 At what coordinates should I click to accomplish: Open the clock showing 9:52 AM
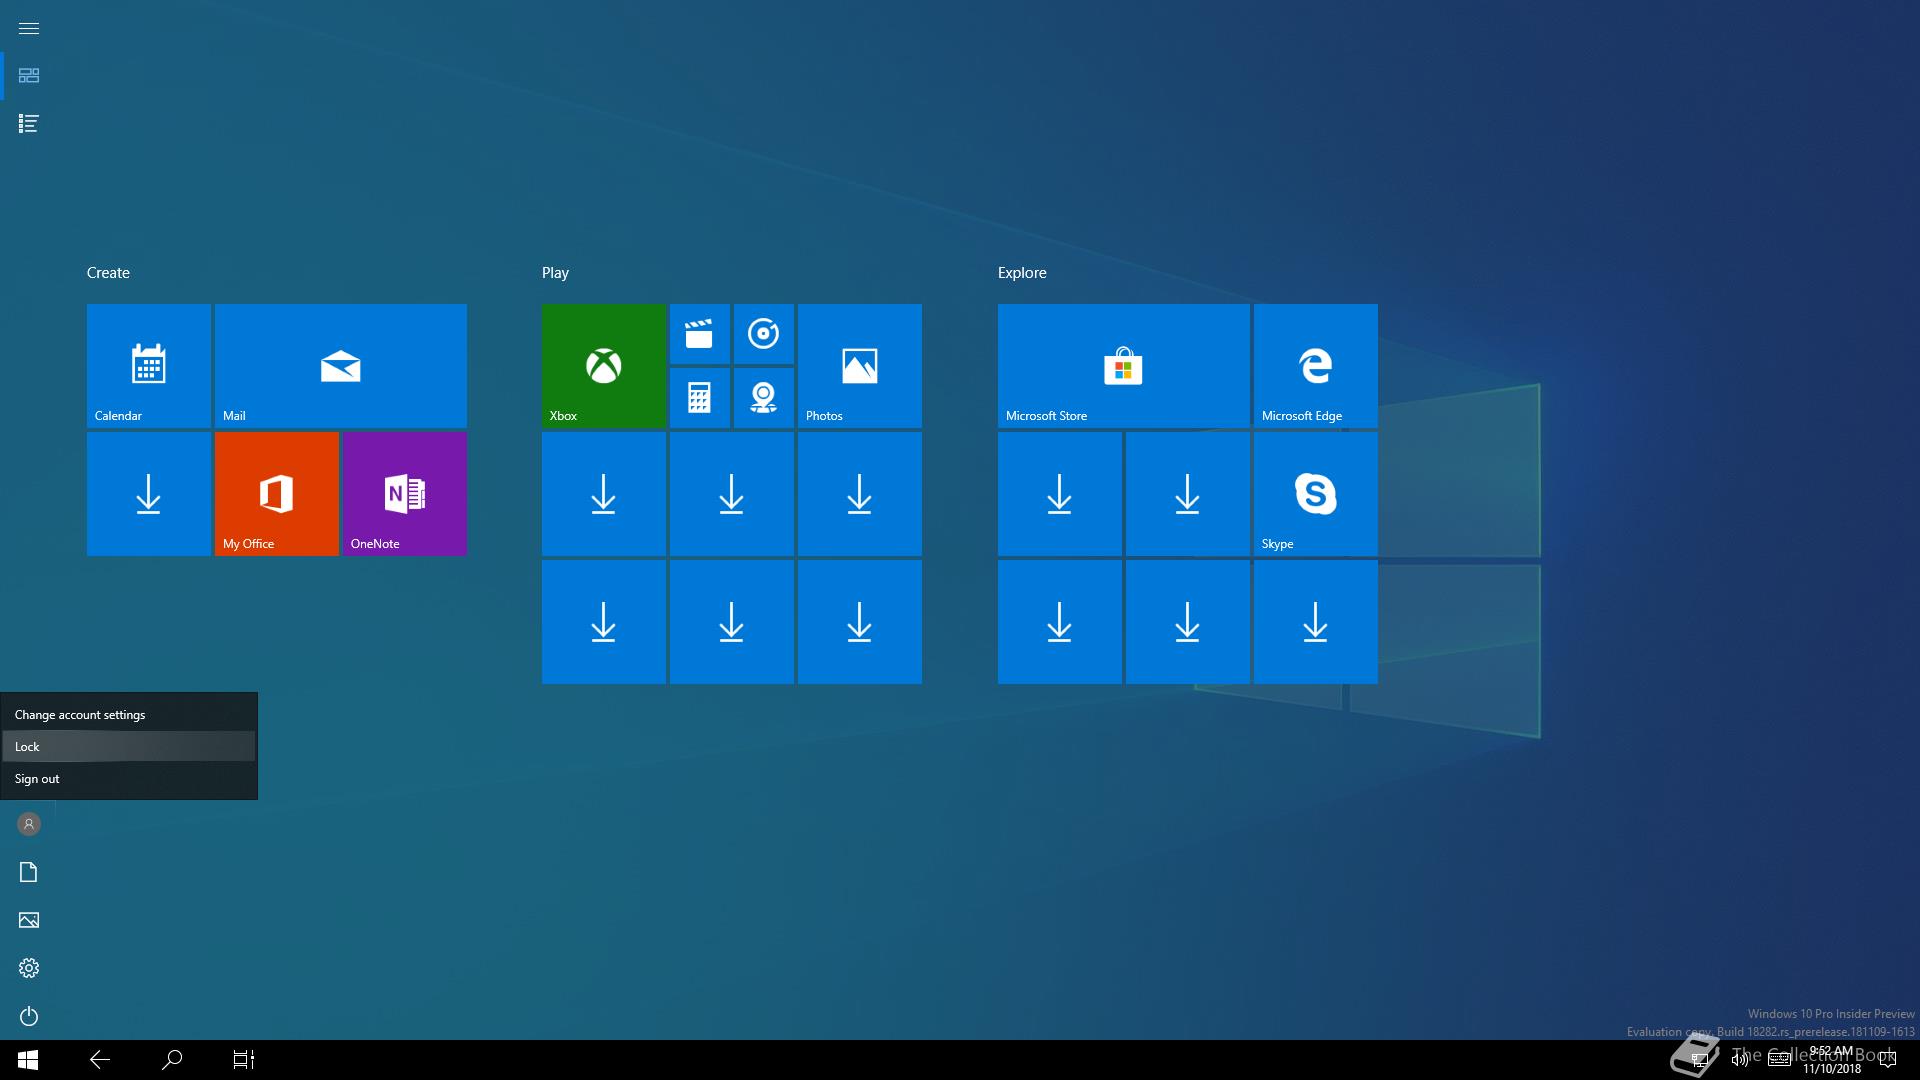1832,1060
